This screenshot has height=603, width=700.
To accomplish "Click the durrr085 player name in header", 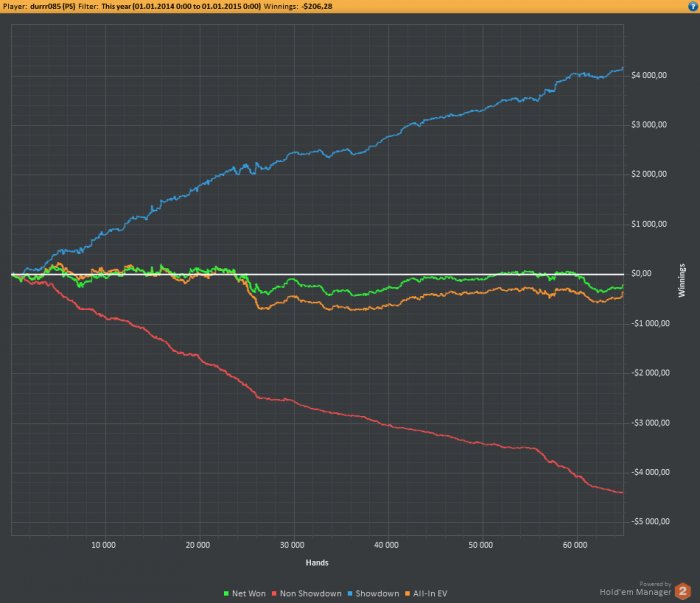I will coord(53,6).
